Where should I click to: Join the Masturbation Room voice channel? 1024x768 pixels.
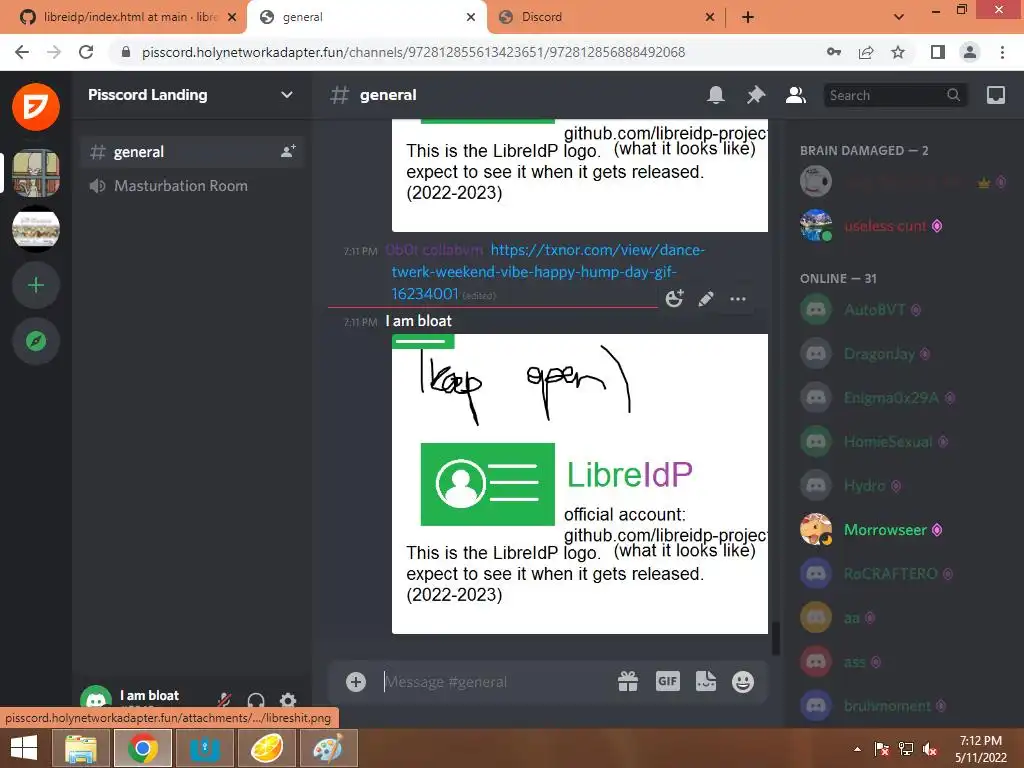(x=193, y=186)
